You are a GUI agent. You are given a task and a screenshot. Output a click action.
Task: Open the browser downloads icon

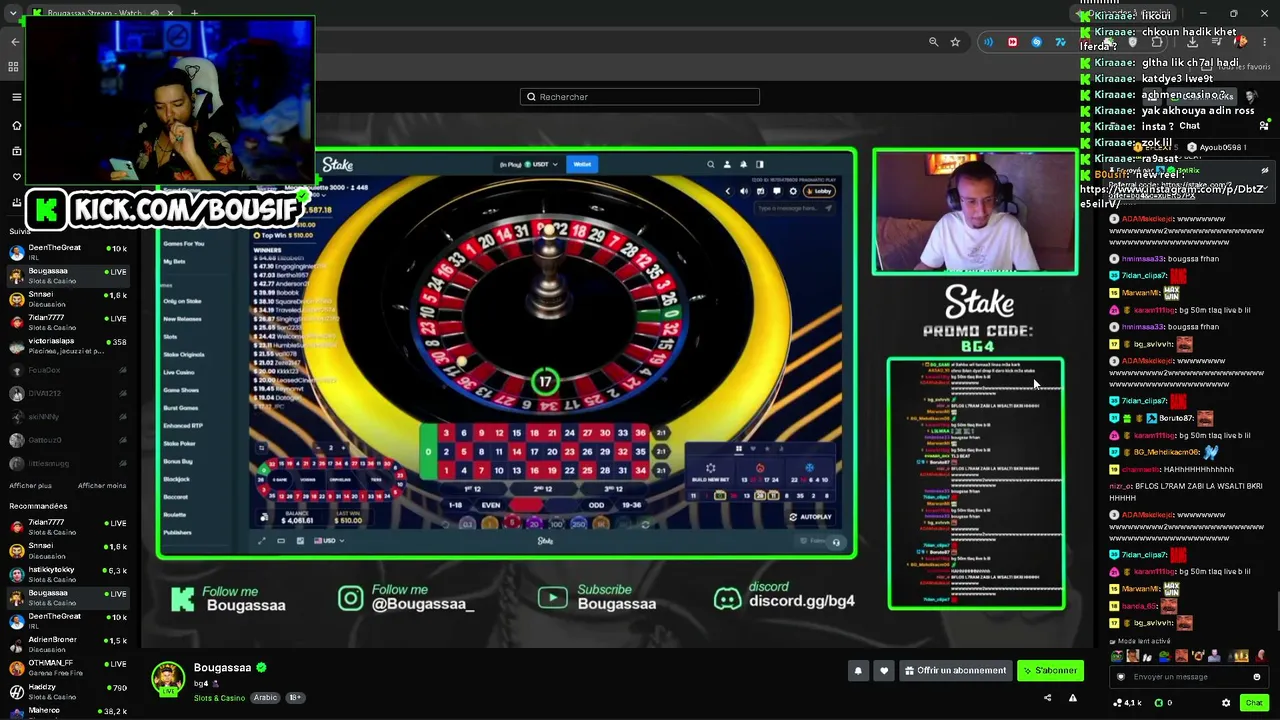(1192, 42)
